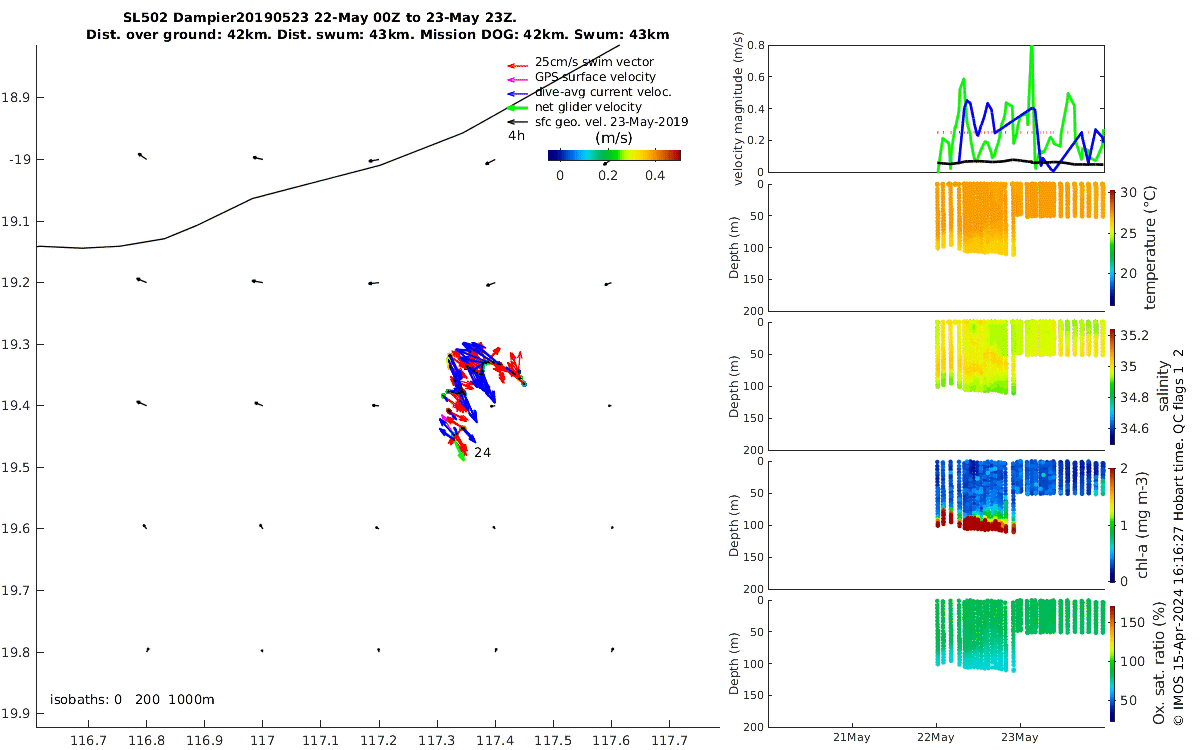Click 'sfc geo. vel. 23-May-2019' legend label
This screenshot has height=750, width=1200.
[612, 122]
